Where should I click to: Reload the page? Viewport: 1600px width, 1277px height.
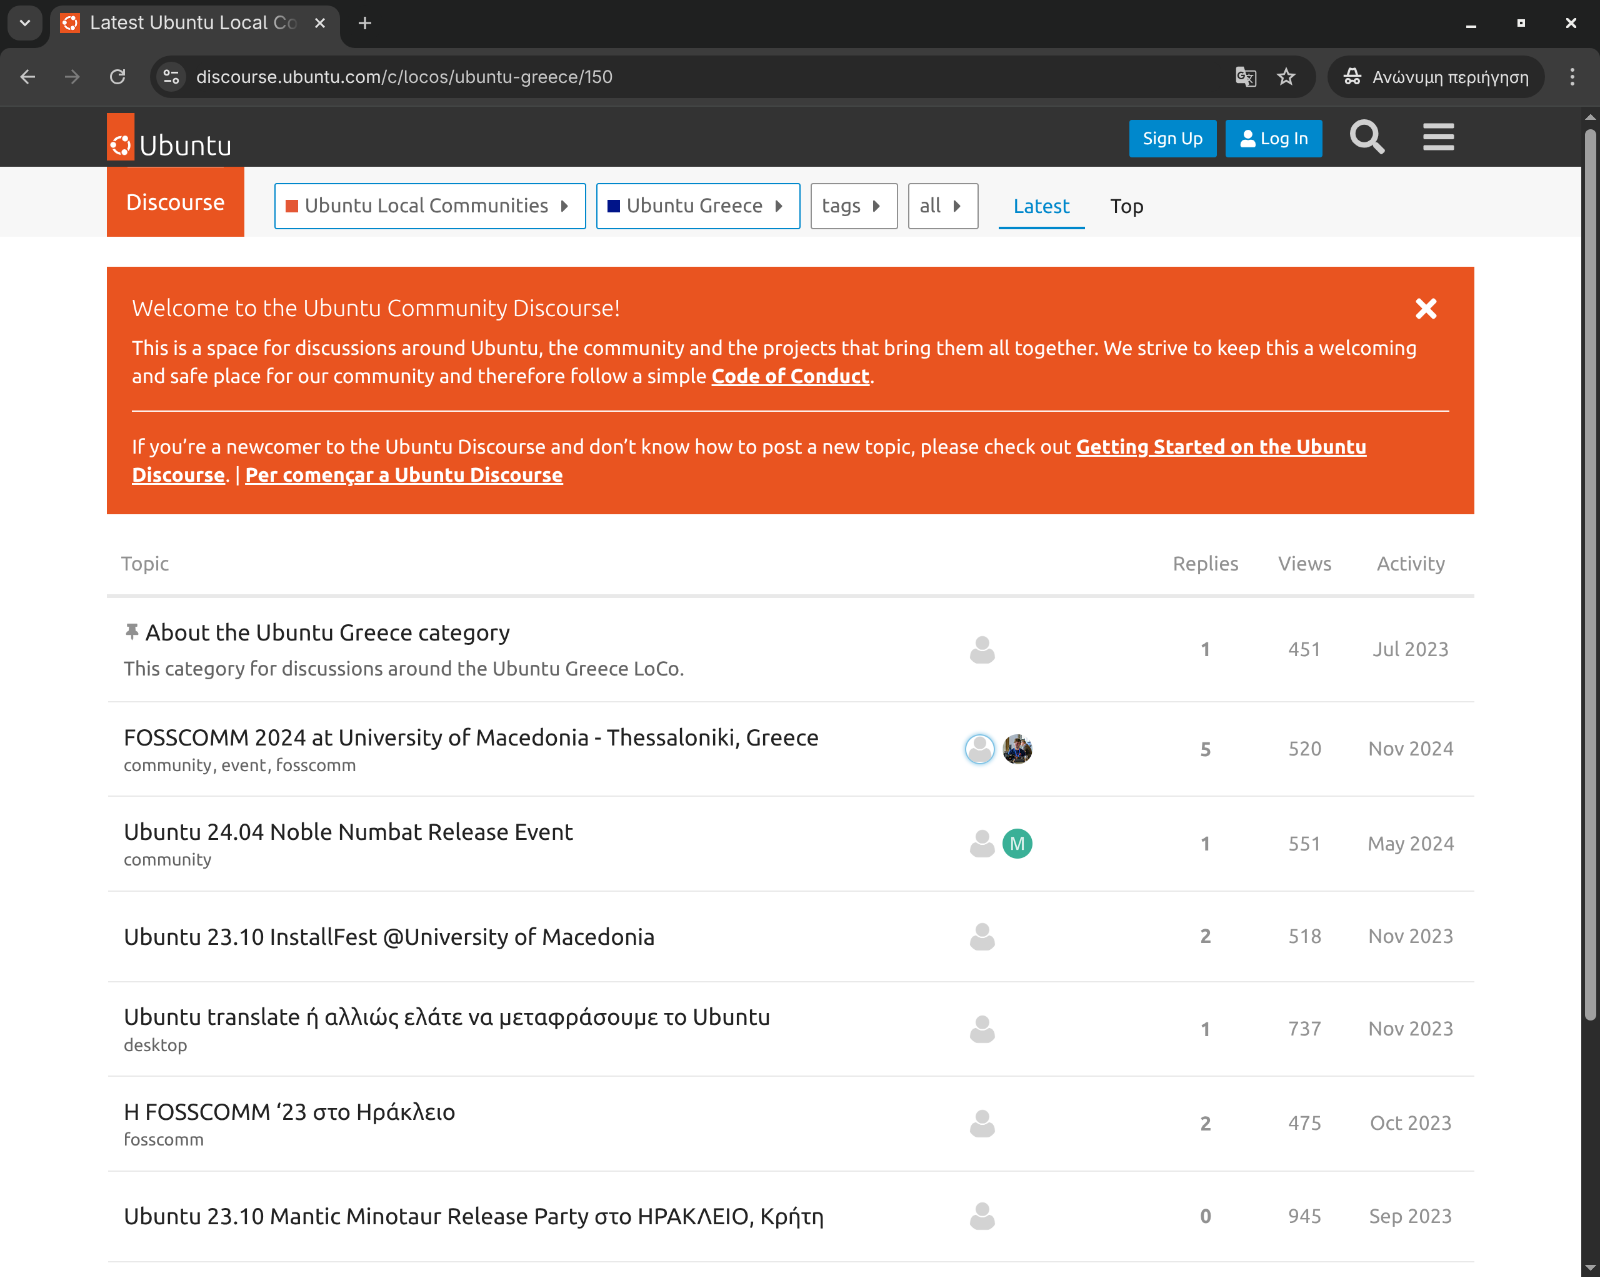tap(118, 77)
